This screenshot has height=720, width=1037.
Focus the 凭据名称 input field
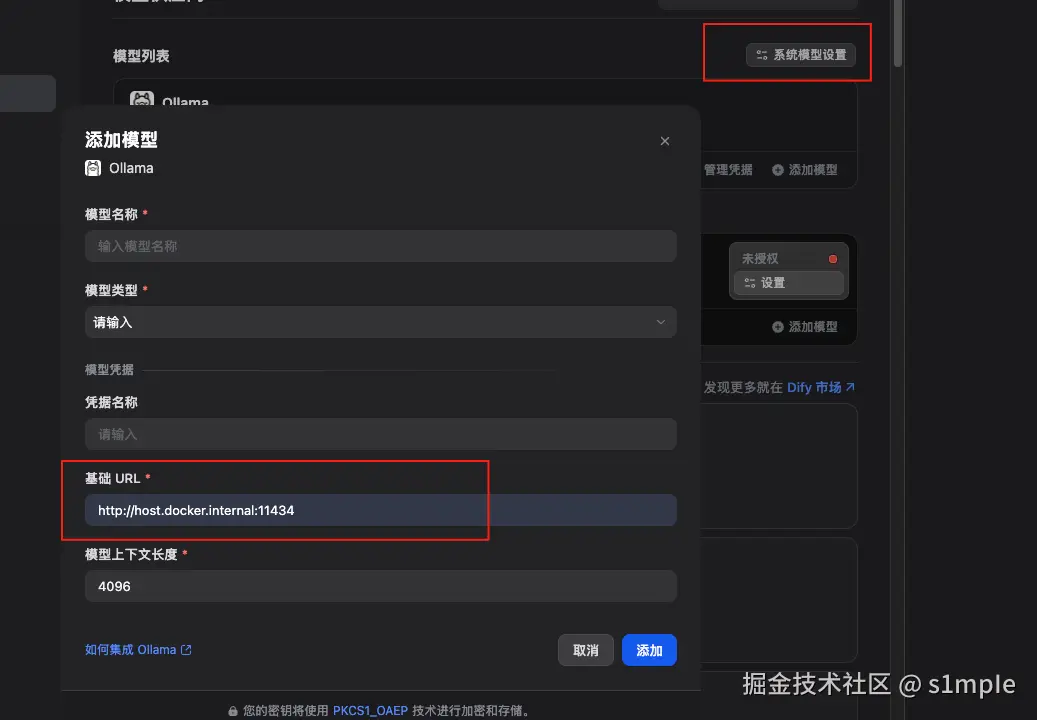pyautogui.click(x=380, y=434)
